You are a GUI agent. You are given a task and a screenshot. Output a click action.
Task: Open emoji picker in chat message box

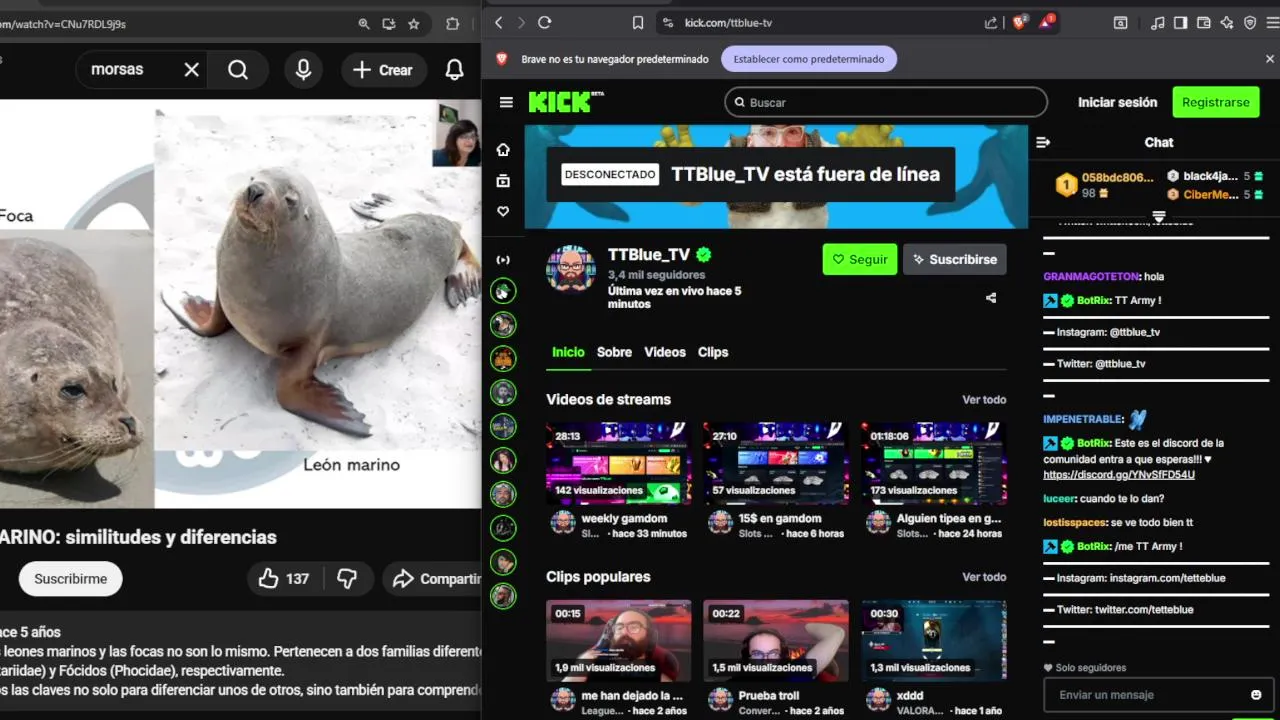tap(1256, 695)
